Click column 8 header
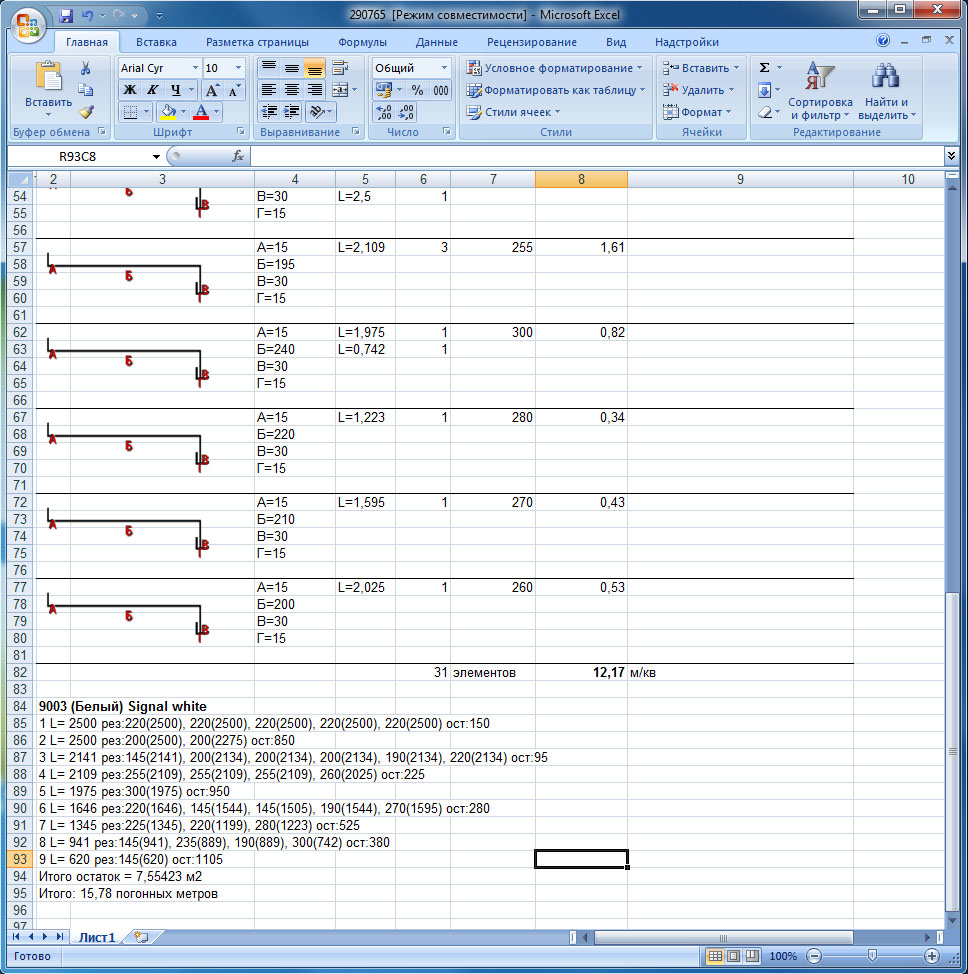The width and height of the screenshot is (968, 974). [581, 179]
